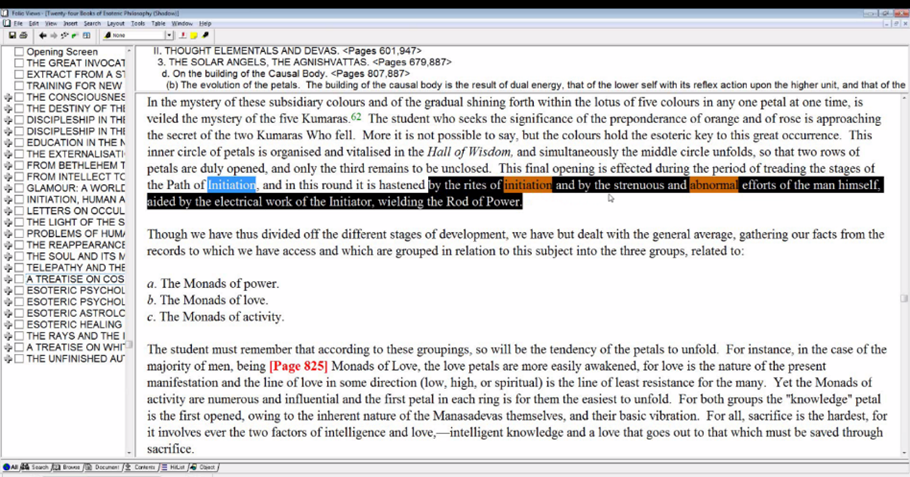Viewport: 910px width, 477px height.
Task: Open the Layout menu
Action: (x=115, y=24)
